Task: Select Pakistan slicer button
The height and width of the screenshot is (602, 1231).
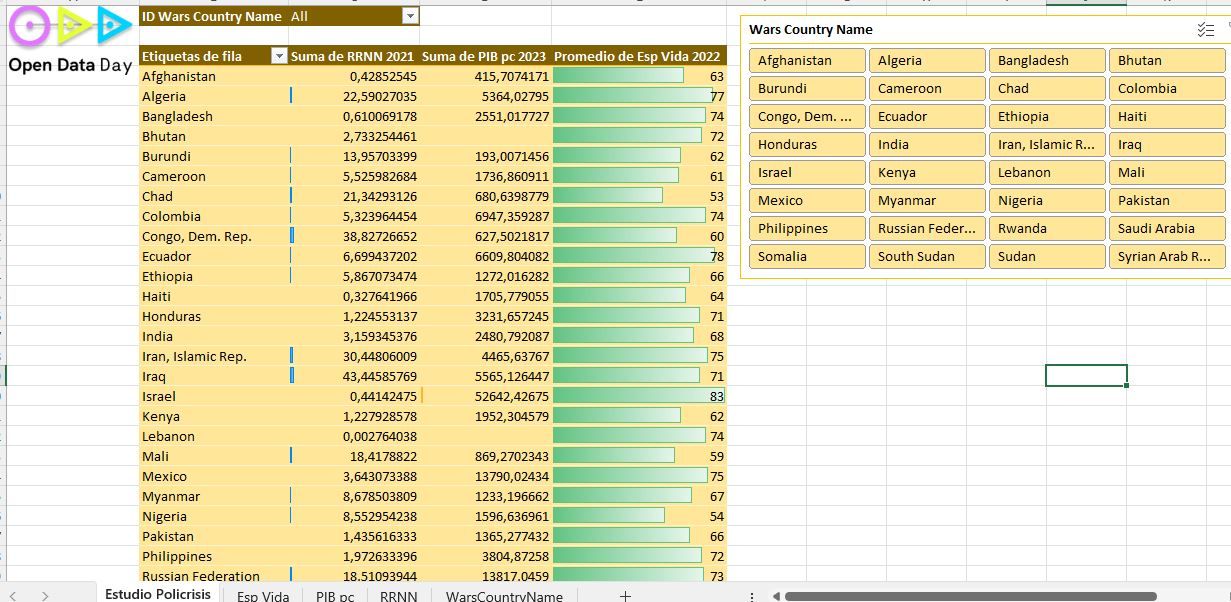Action: [x=1167, y=200]
